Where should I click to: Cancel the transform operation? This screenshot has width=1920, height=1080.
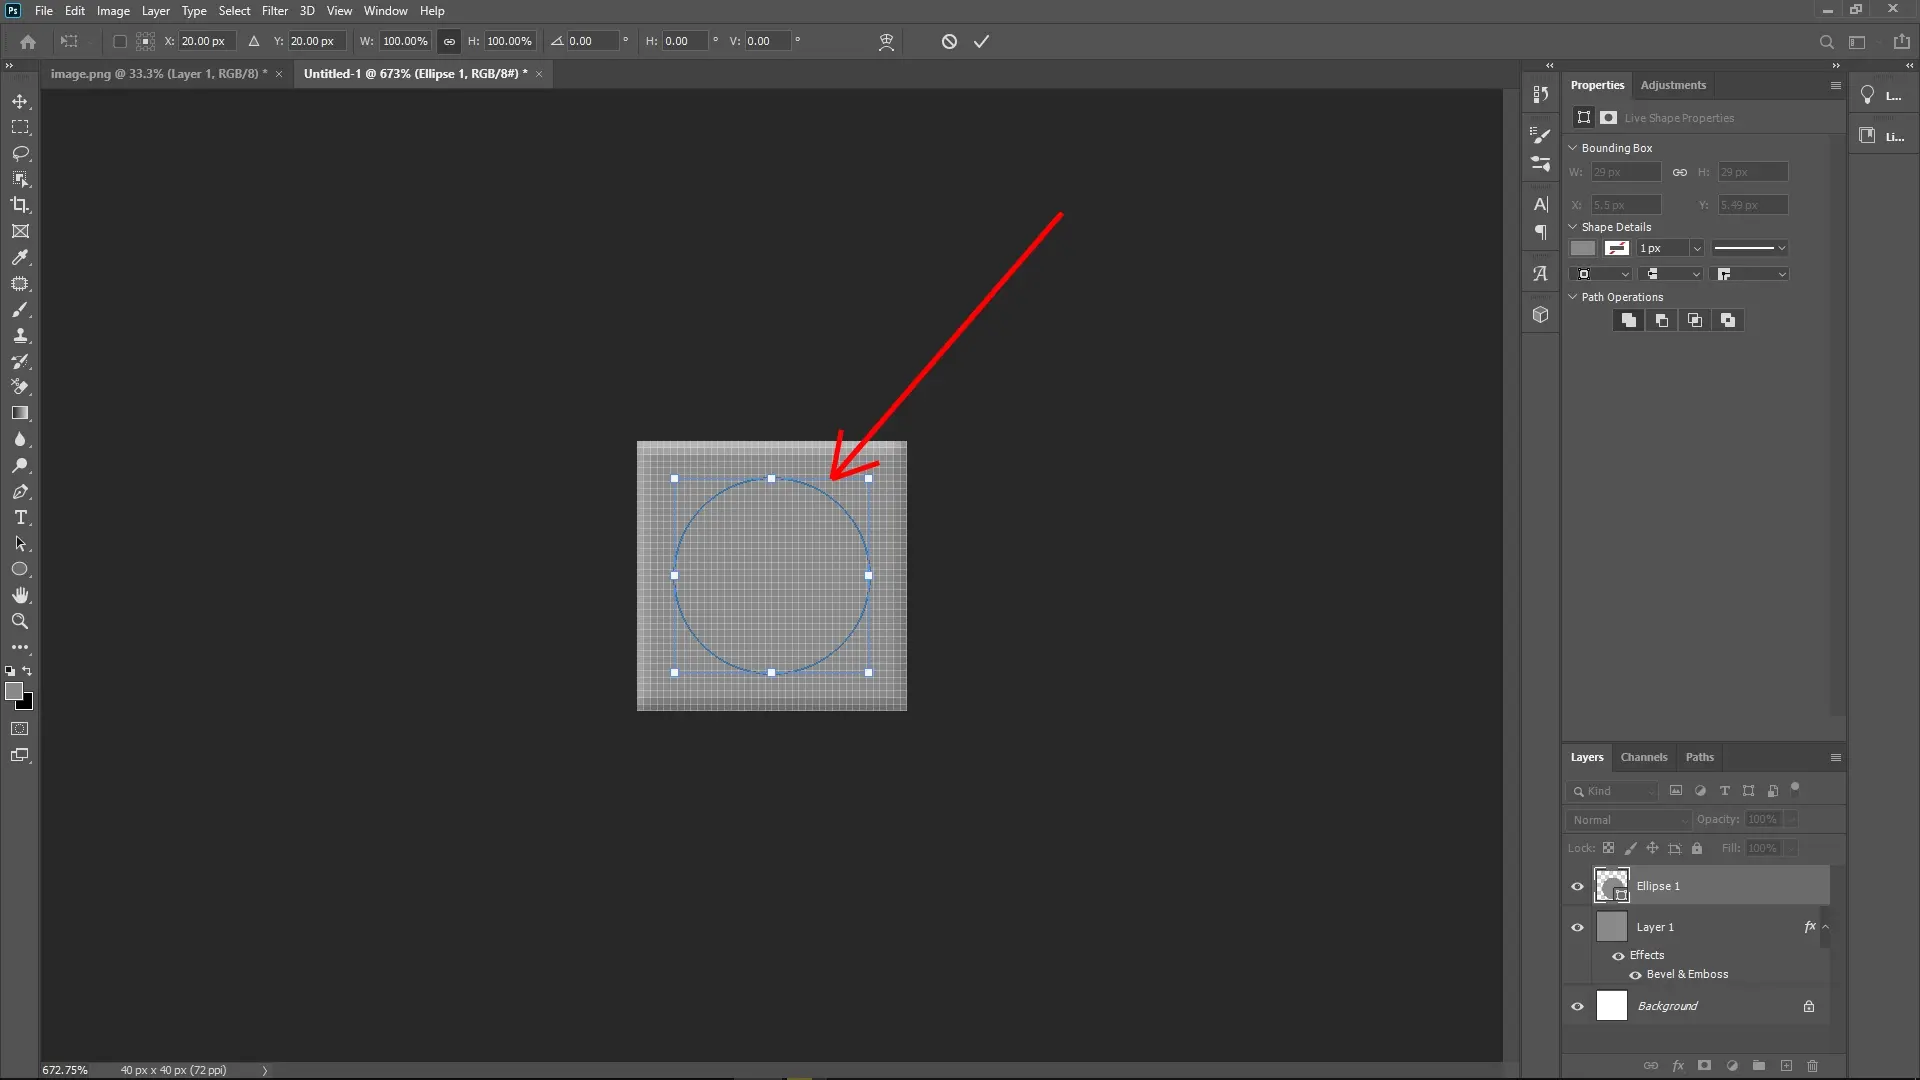(x=947, y=41)
